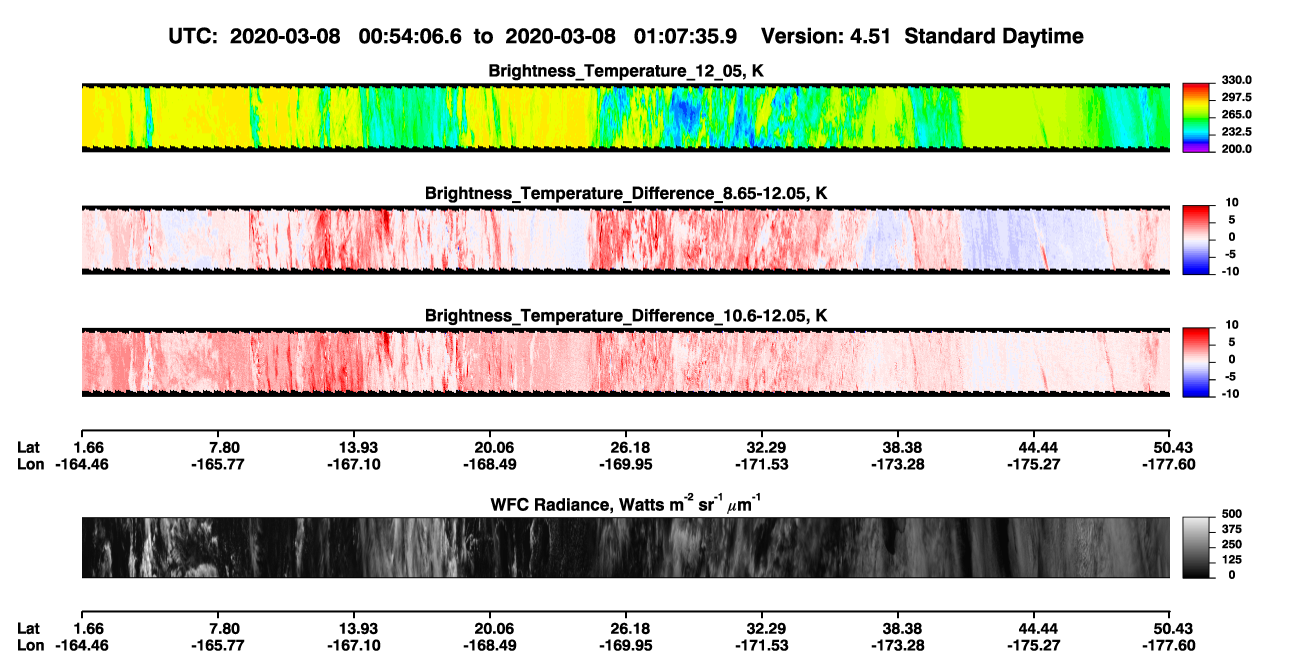Click the Brightness_Temperature_Difference_10.6-12.05 panel title
The width and height of the screenshot is (1300, 667).
click(626, 316)
